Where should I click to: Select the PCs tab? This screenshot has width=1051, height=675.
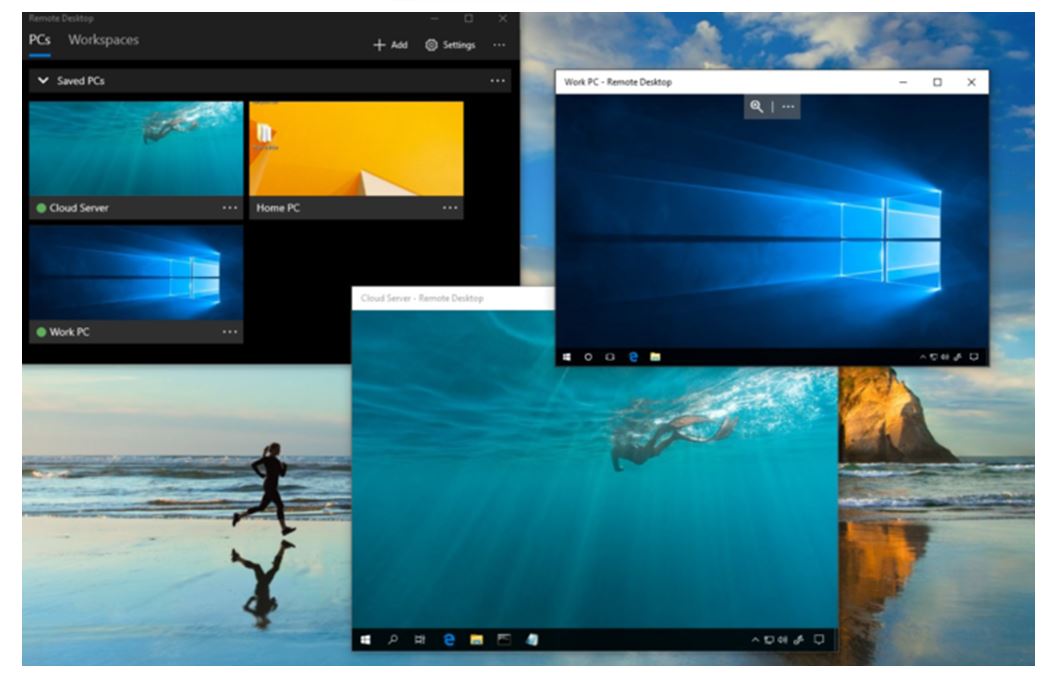(x=40, y=40)
